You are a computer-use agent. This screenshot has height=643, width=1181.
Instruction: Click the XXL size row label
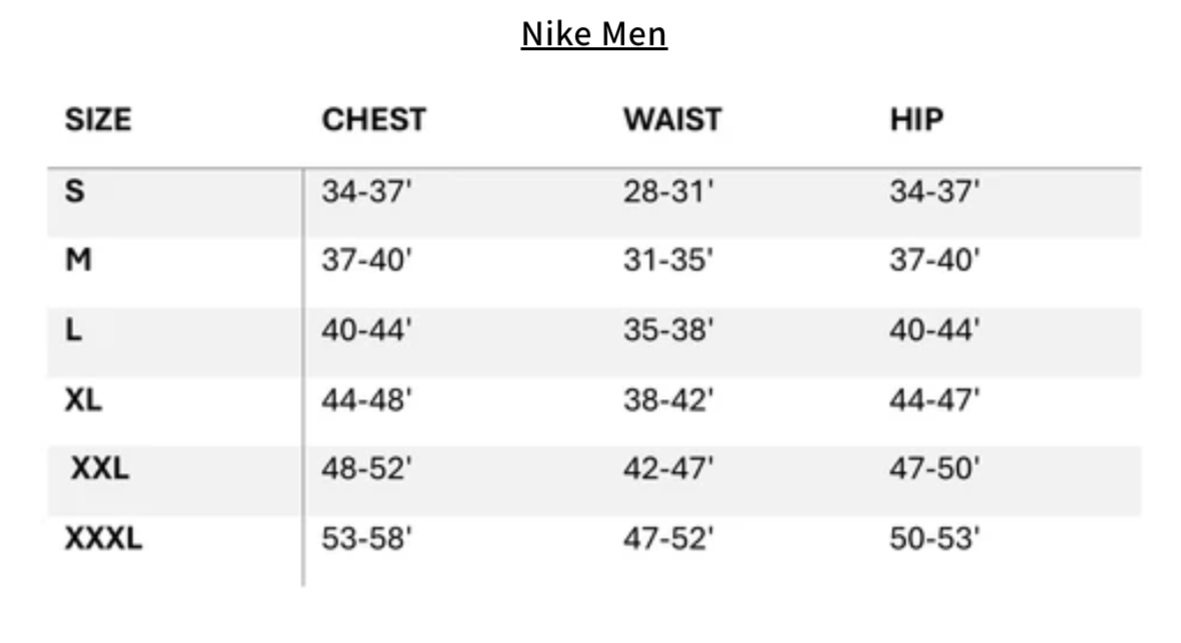click(99, 468)
